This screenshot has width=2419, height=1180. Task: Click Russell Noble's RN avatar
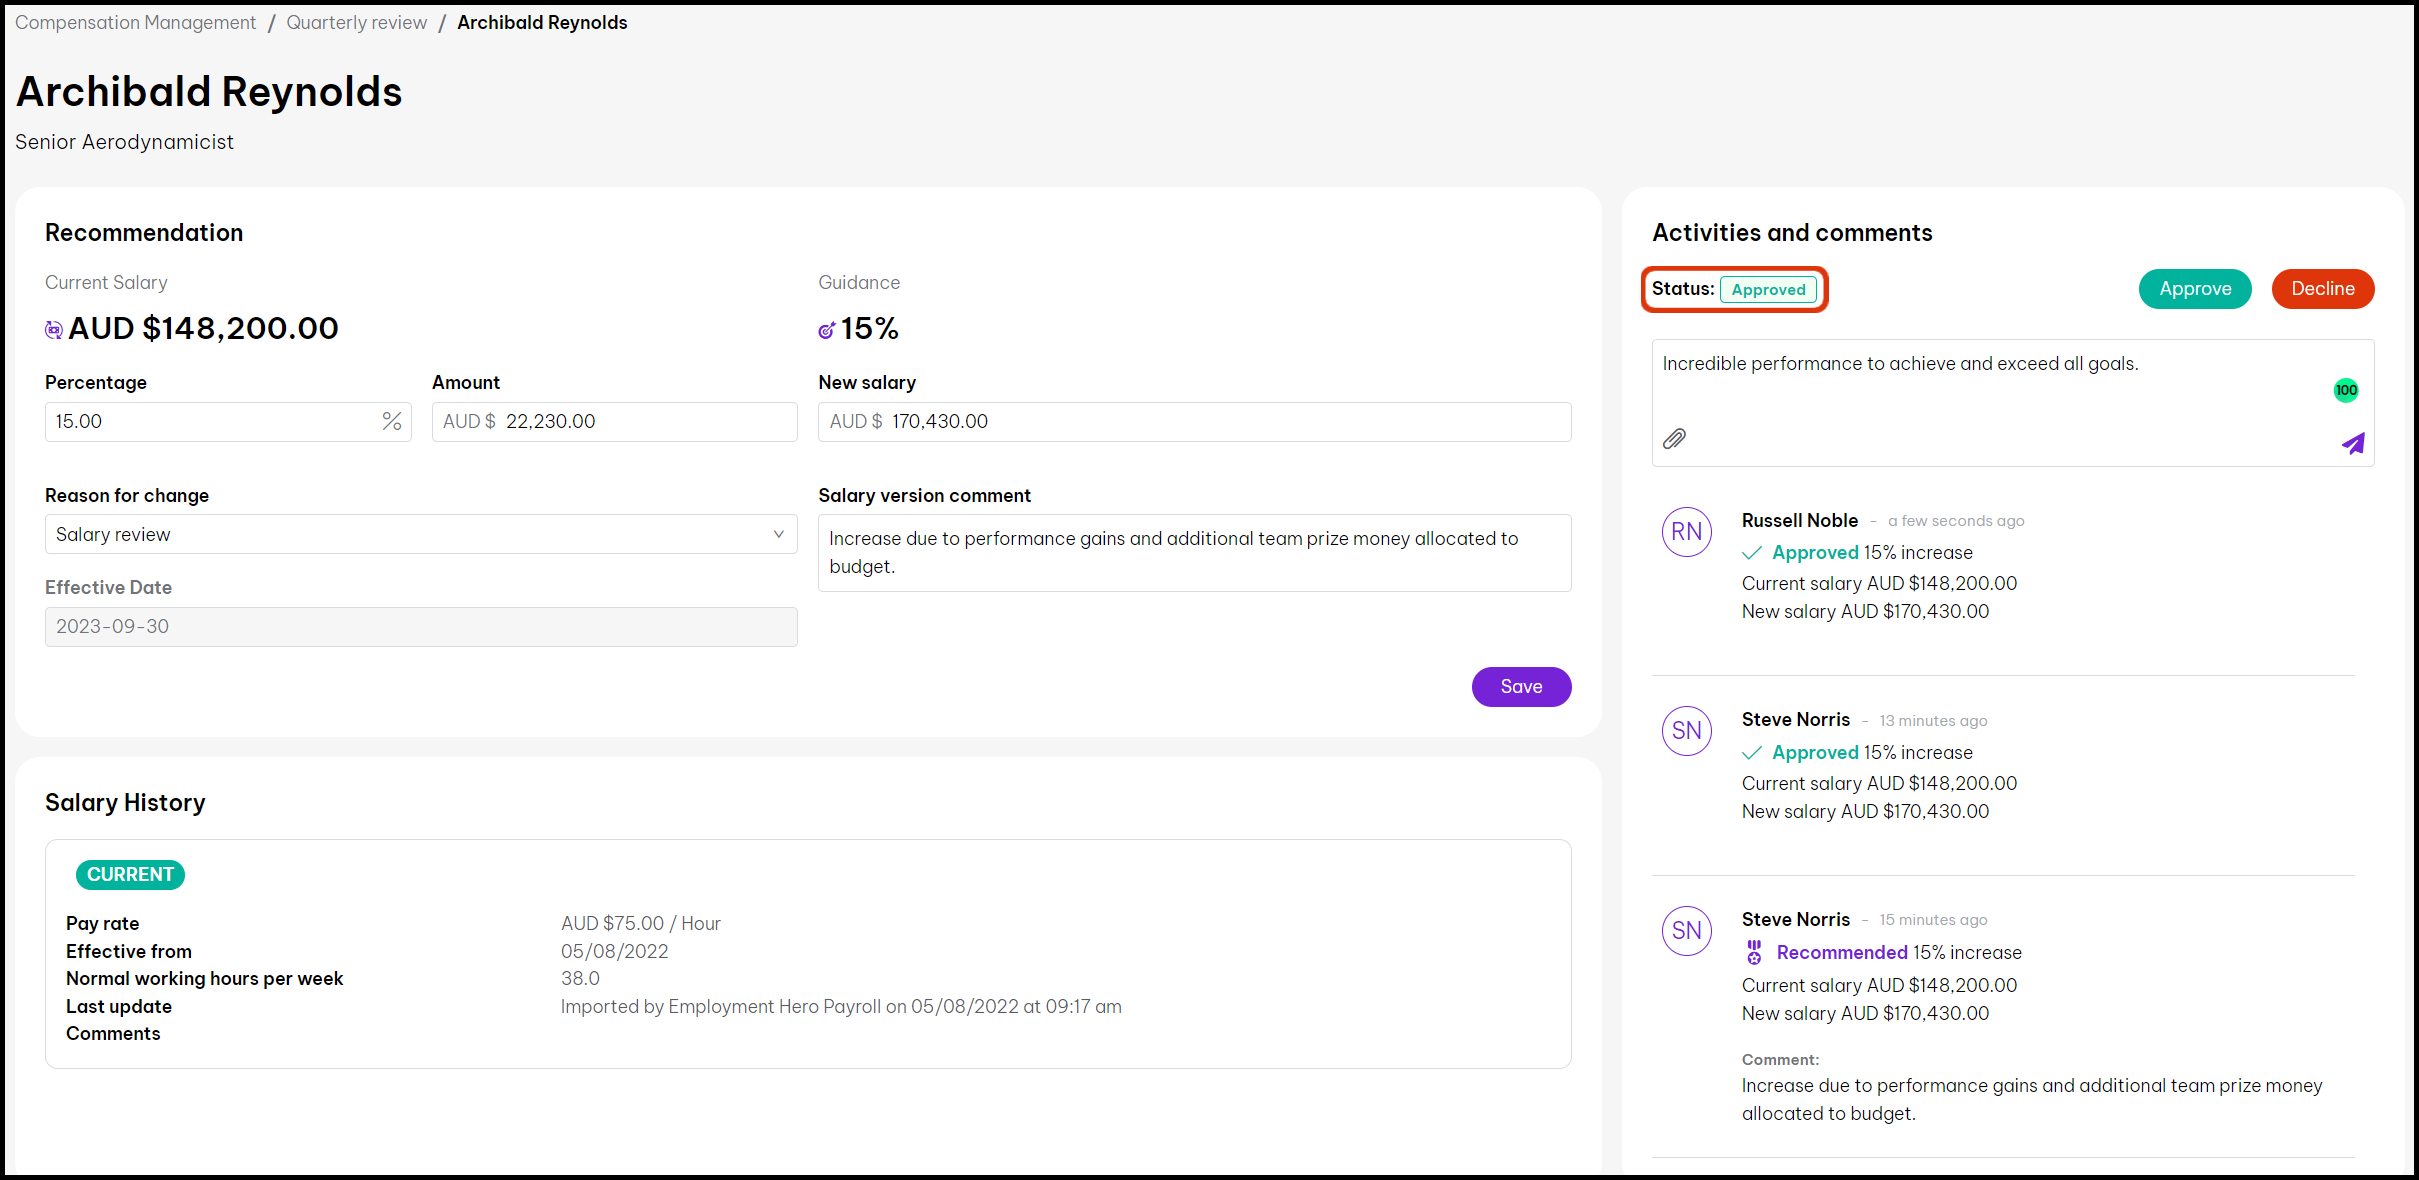(1686, 532)
